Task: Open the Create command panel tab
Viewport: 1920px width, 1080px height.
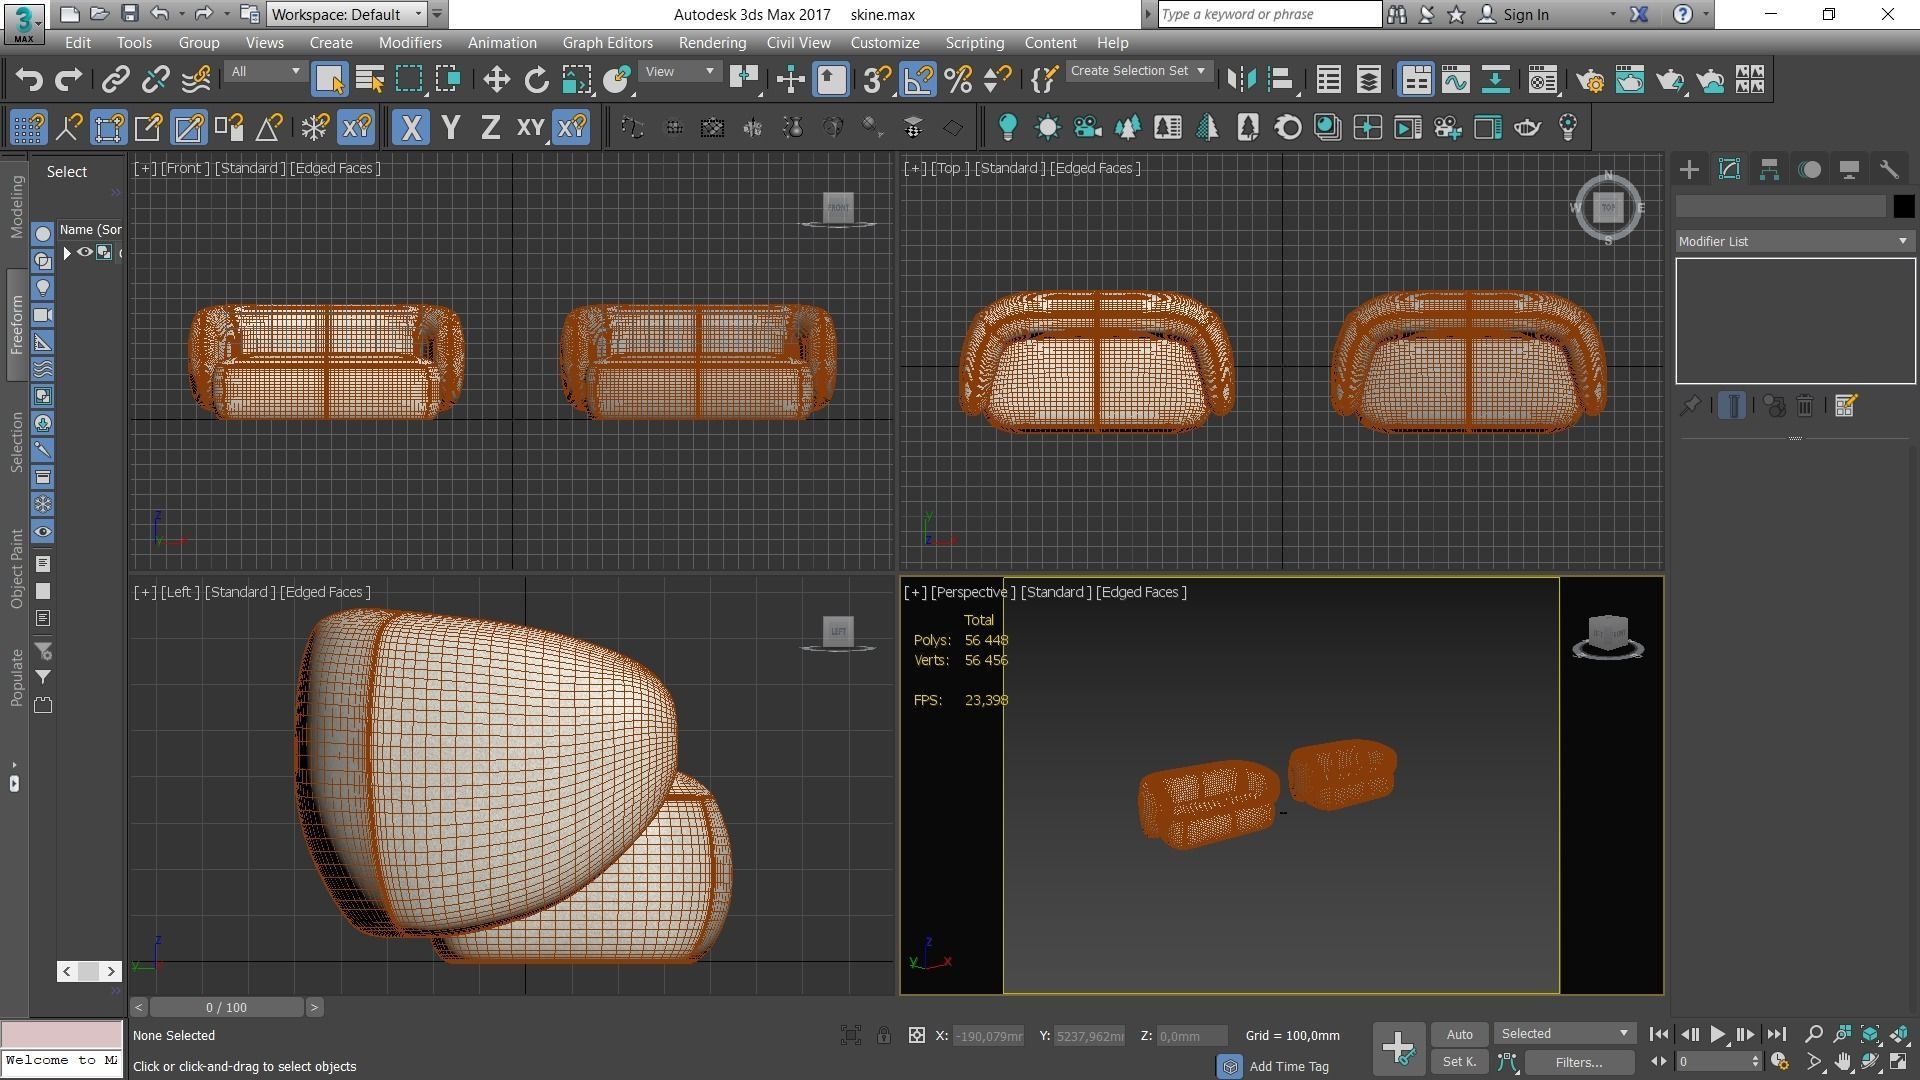Action: click(1689, 169)
